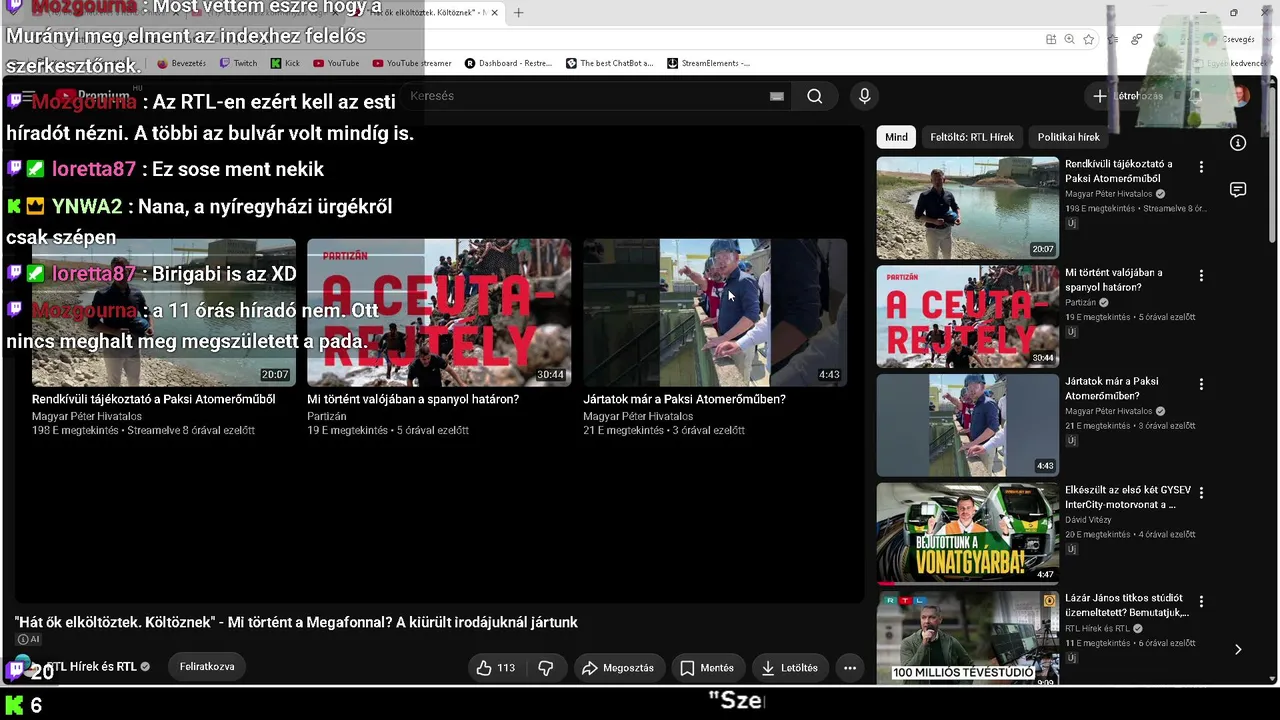Open the Kick bookmark
Viewport: 1280px width, 720px height.
point(285,63)
